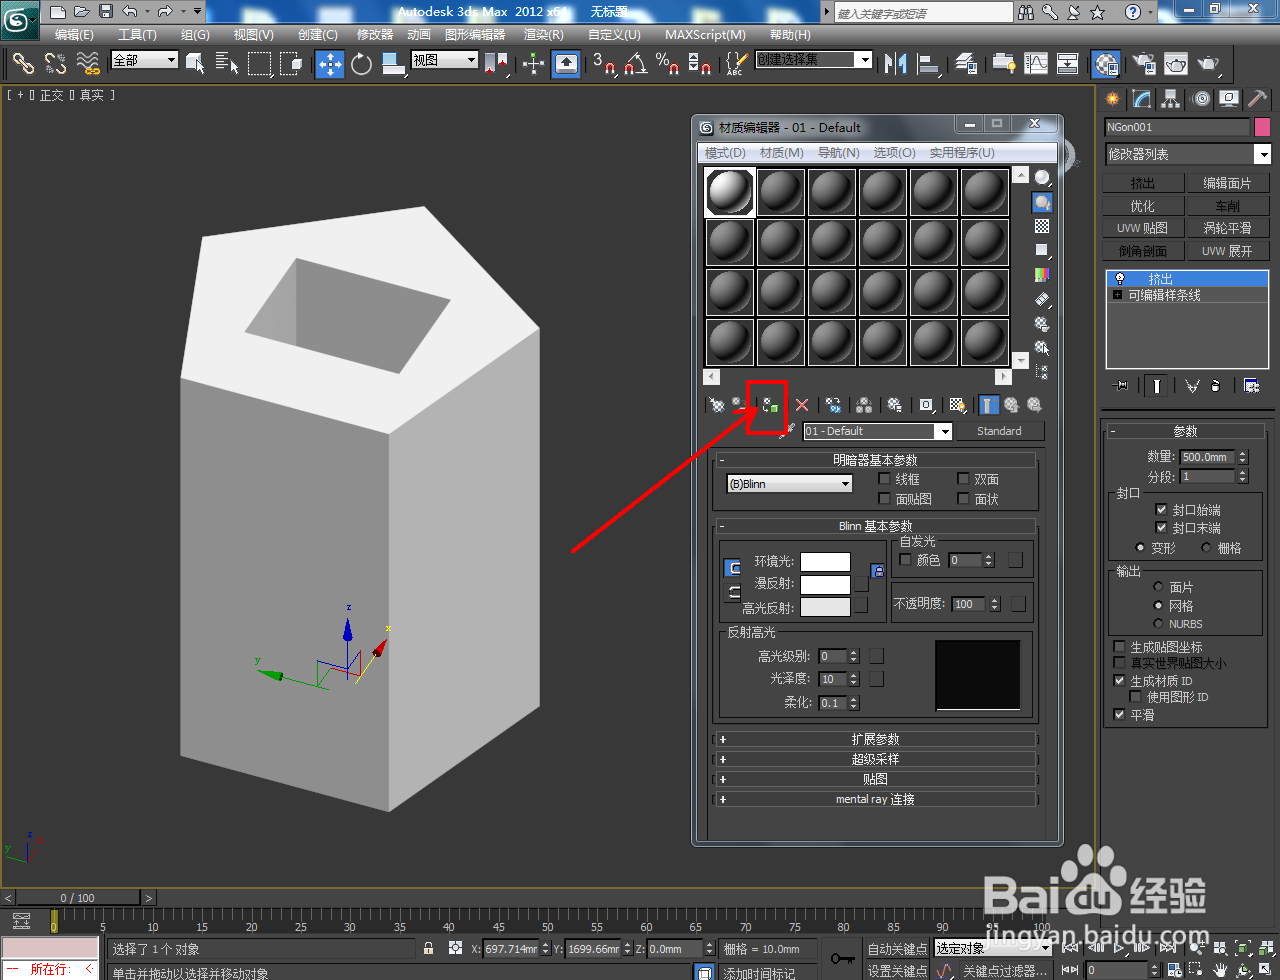Click Put to Library icon

click(895, 405)
